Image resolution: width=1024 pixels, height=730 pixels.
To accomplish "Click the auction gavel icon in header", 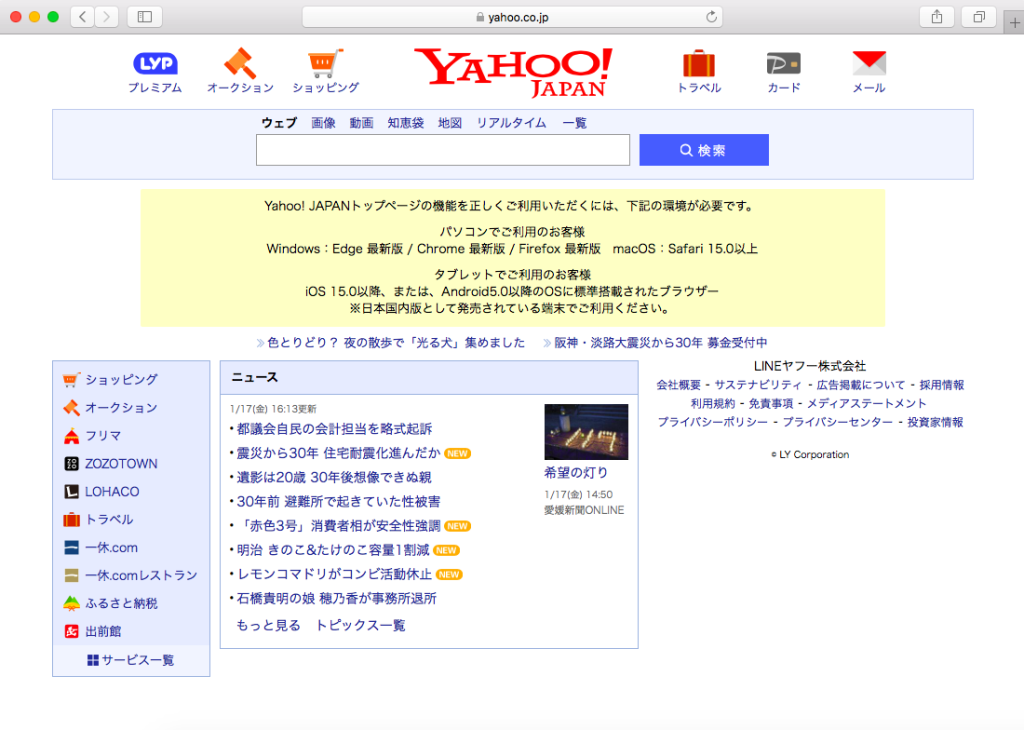I will coord(240,63).
